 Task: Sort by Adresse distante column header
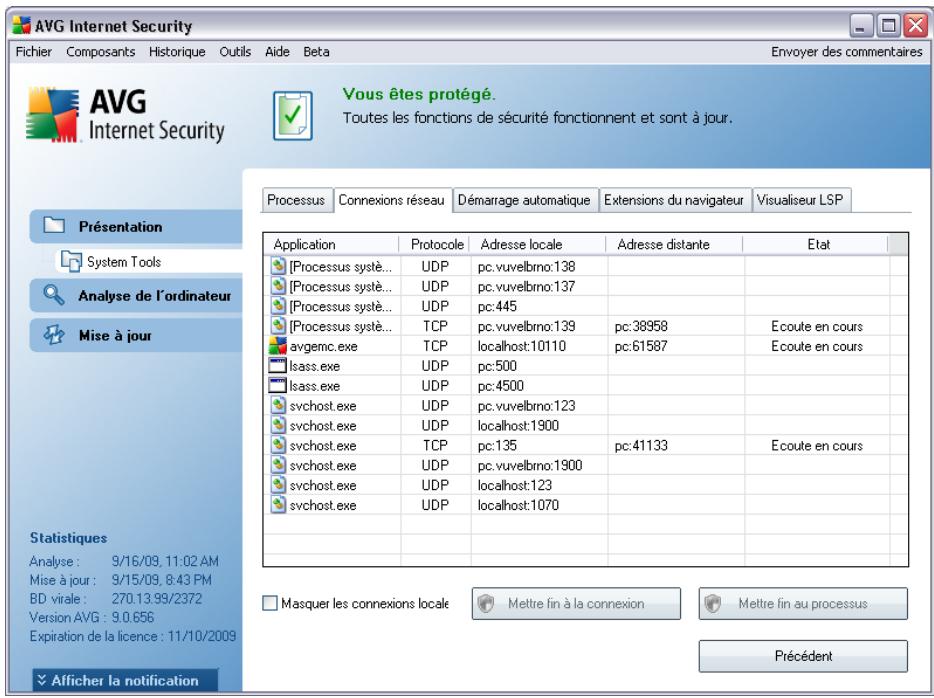click(x=675, y=244)
